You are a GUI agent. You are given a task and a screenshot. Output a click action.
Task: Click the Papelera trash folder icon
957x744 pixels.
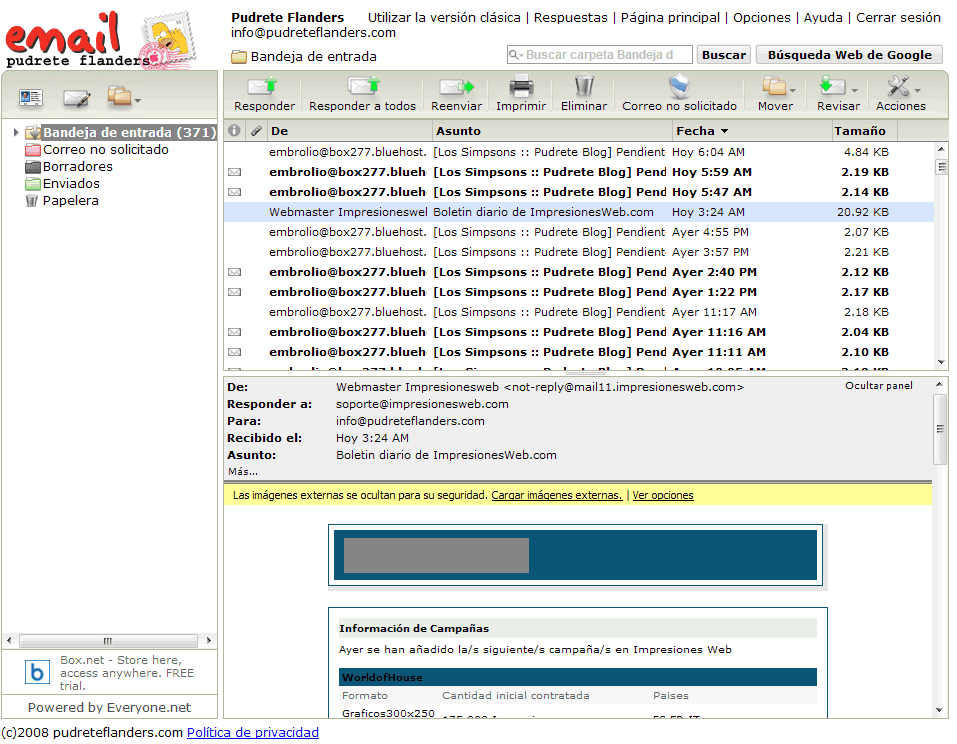[31, 201]
